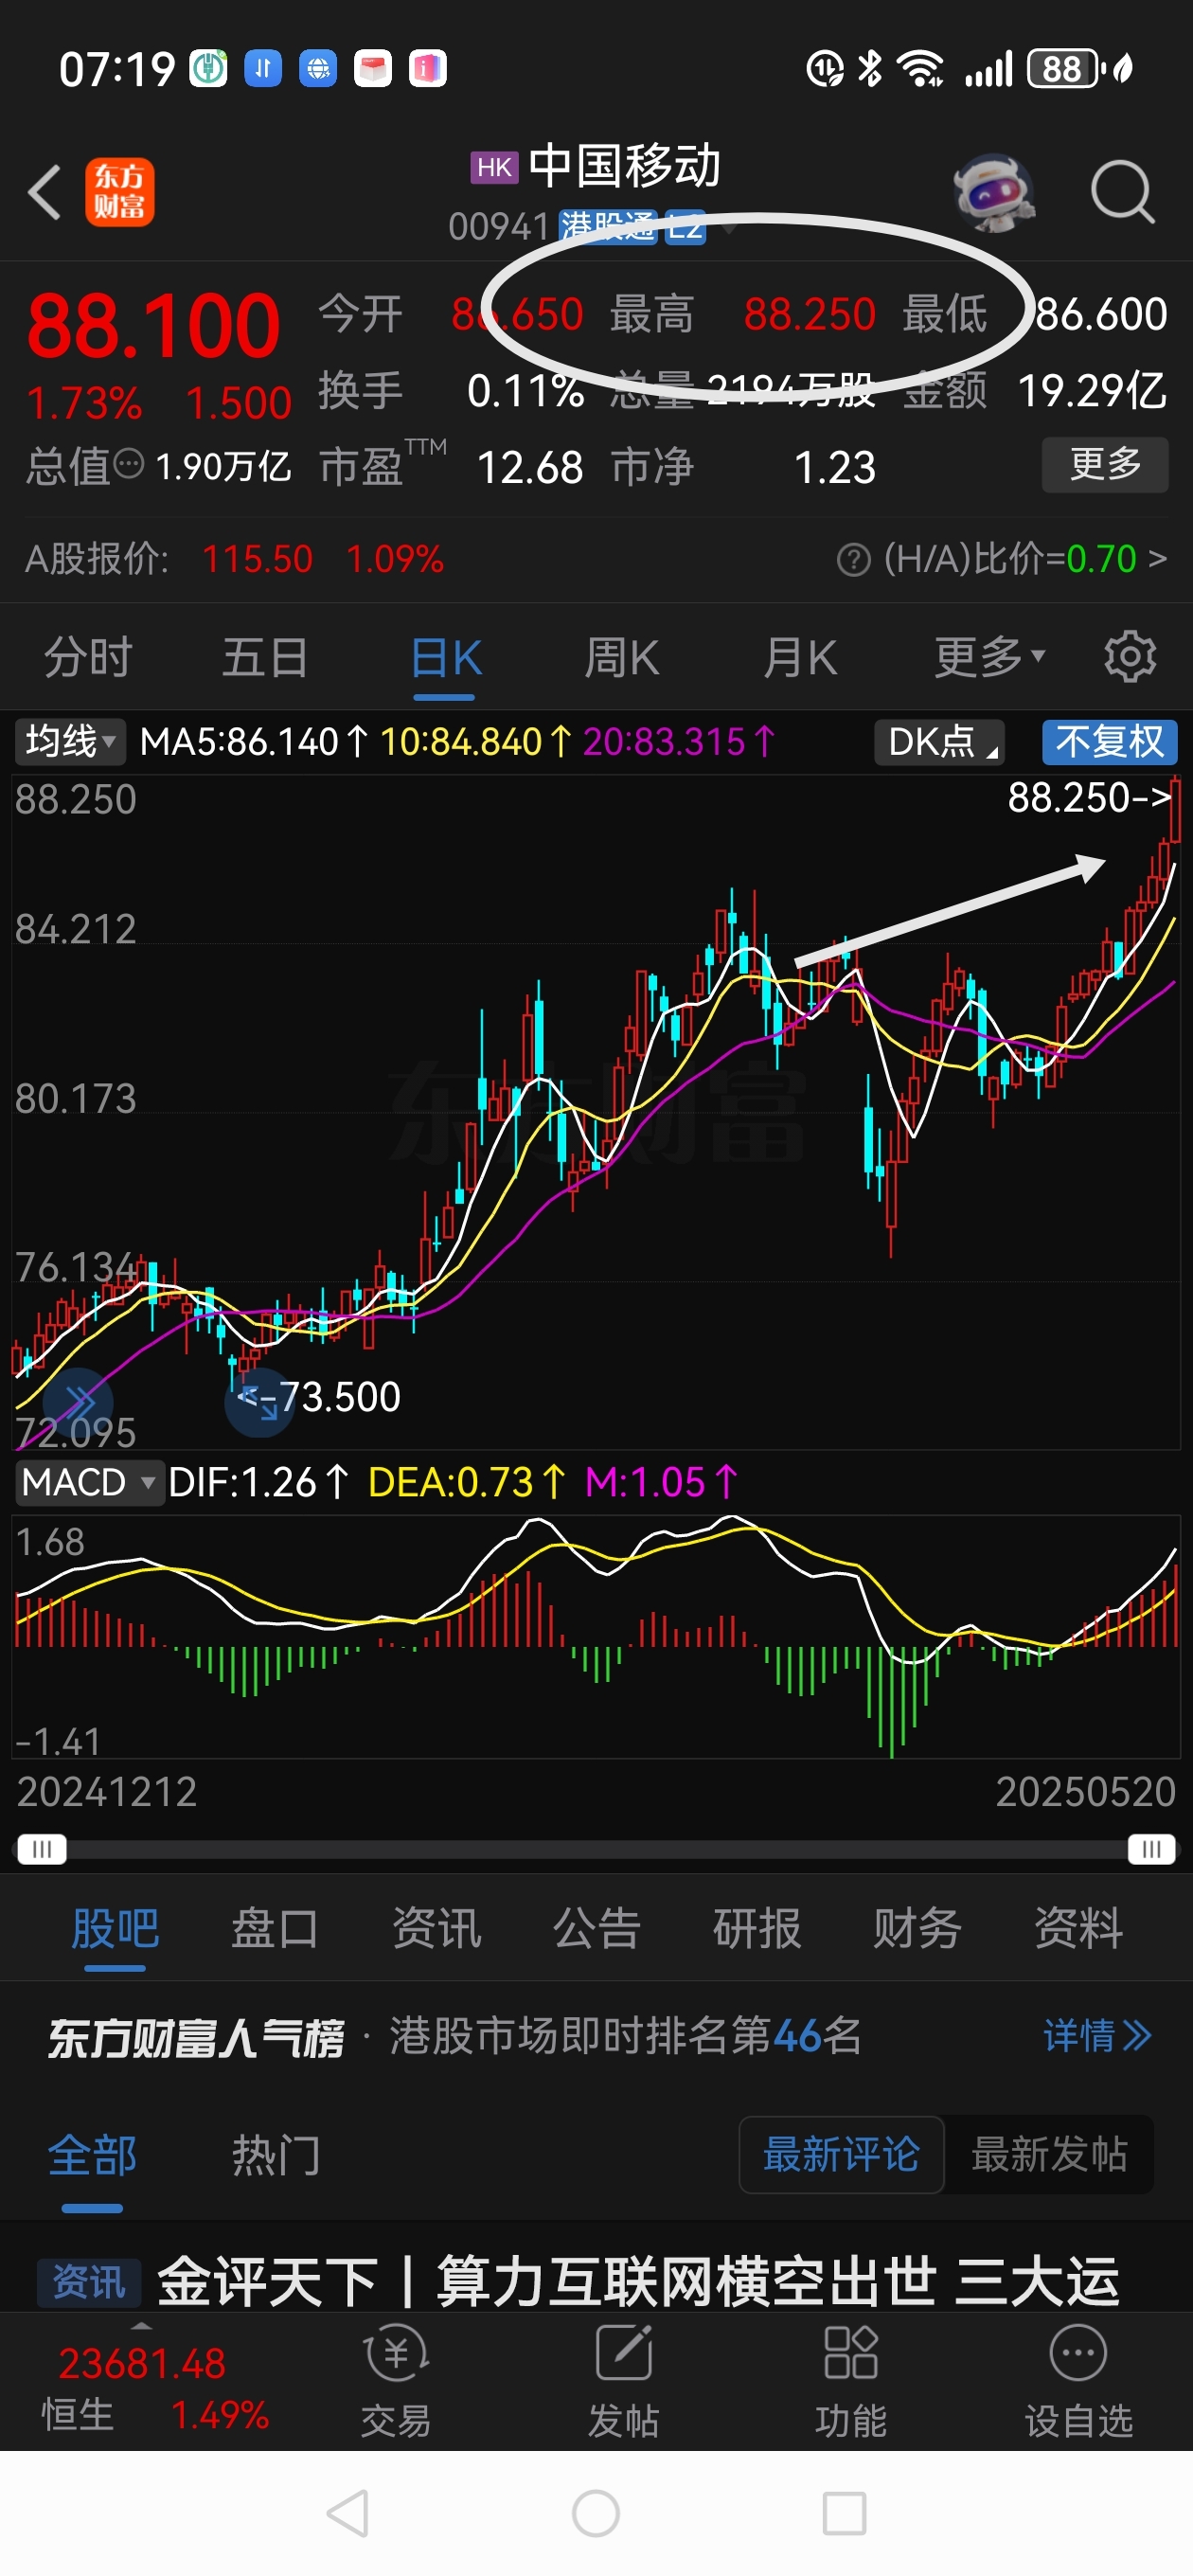Tap the 更多 quote details button

tap(1105, 464)
